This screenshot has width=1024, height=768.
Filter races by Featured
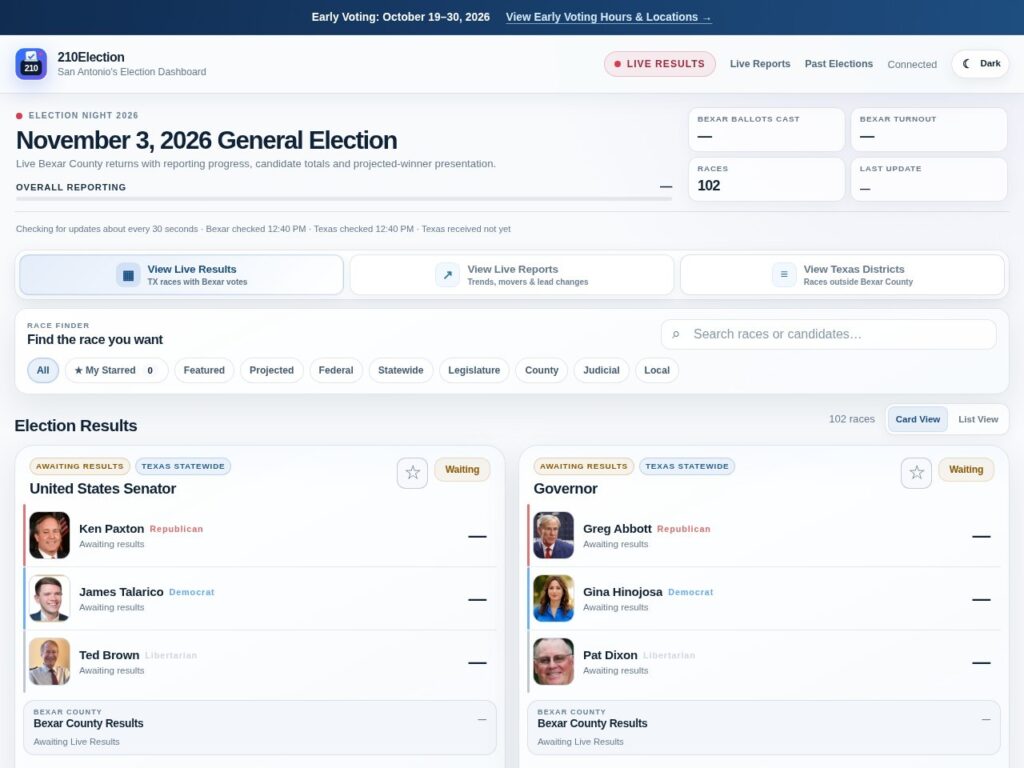(x=204, y=370)
